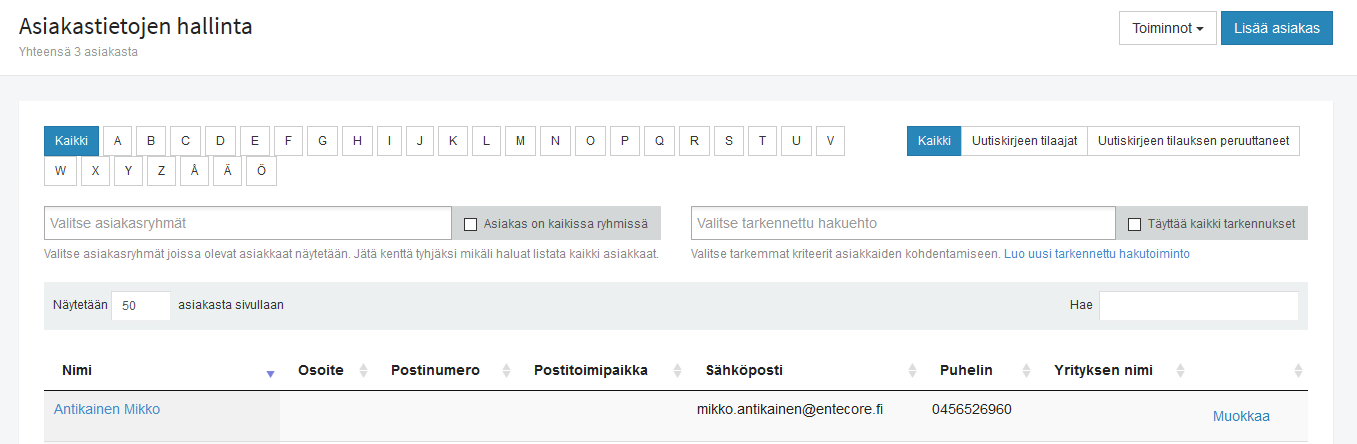Open 'Luo uusi tarkennettu hakutoiminto' link
The height and width of the screenshot is (444, 1357).
click(x=1096, y=254)
